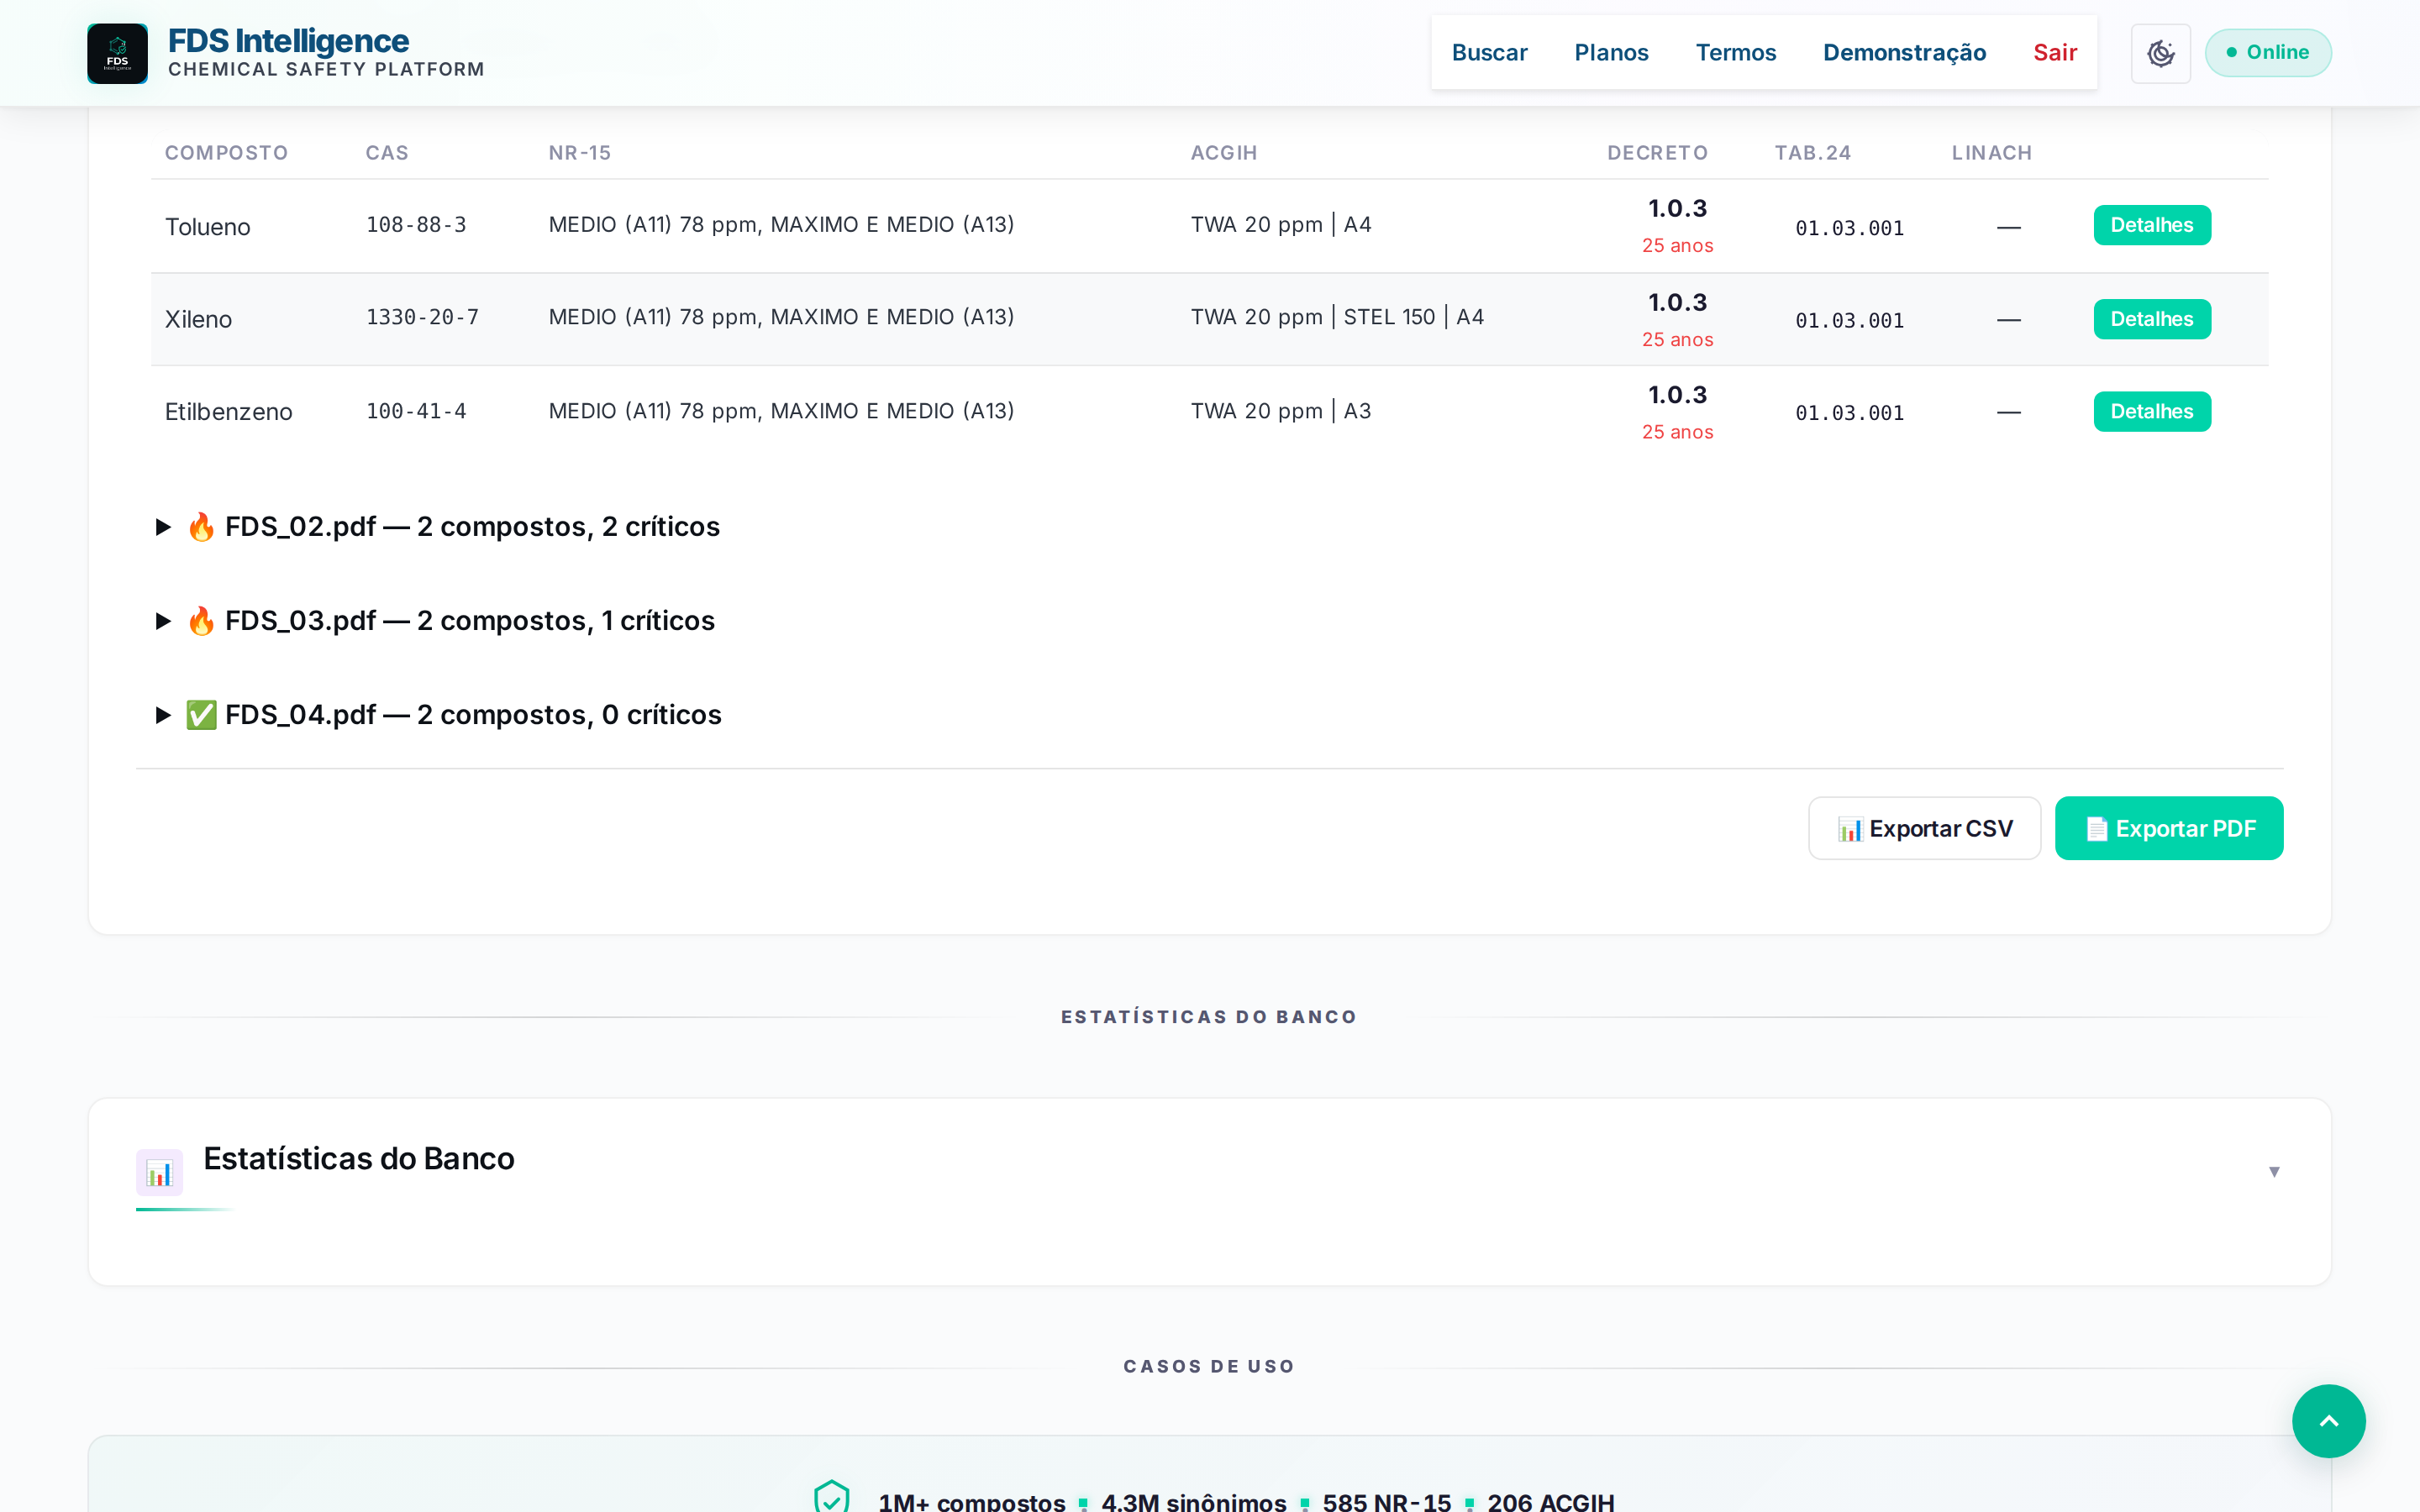Click the fire icon on FDS_03.pdf row
This screenshot has width=2420, height=1512.
pos(201,621)
